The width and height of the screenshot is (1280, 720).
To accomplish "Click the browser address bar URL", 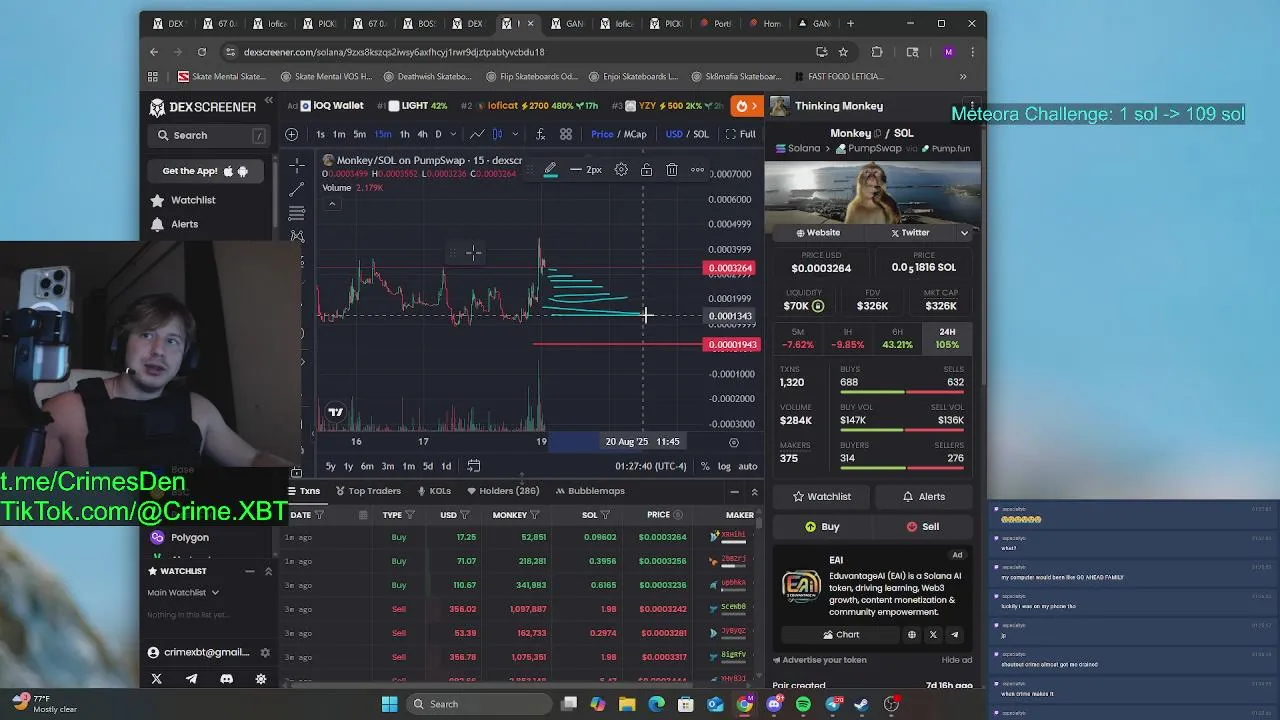I will tap(394, 52).
